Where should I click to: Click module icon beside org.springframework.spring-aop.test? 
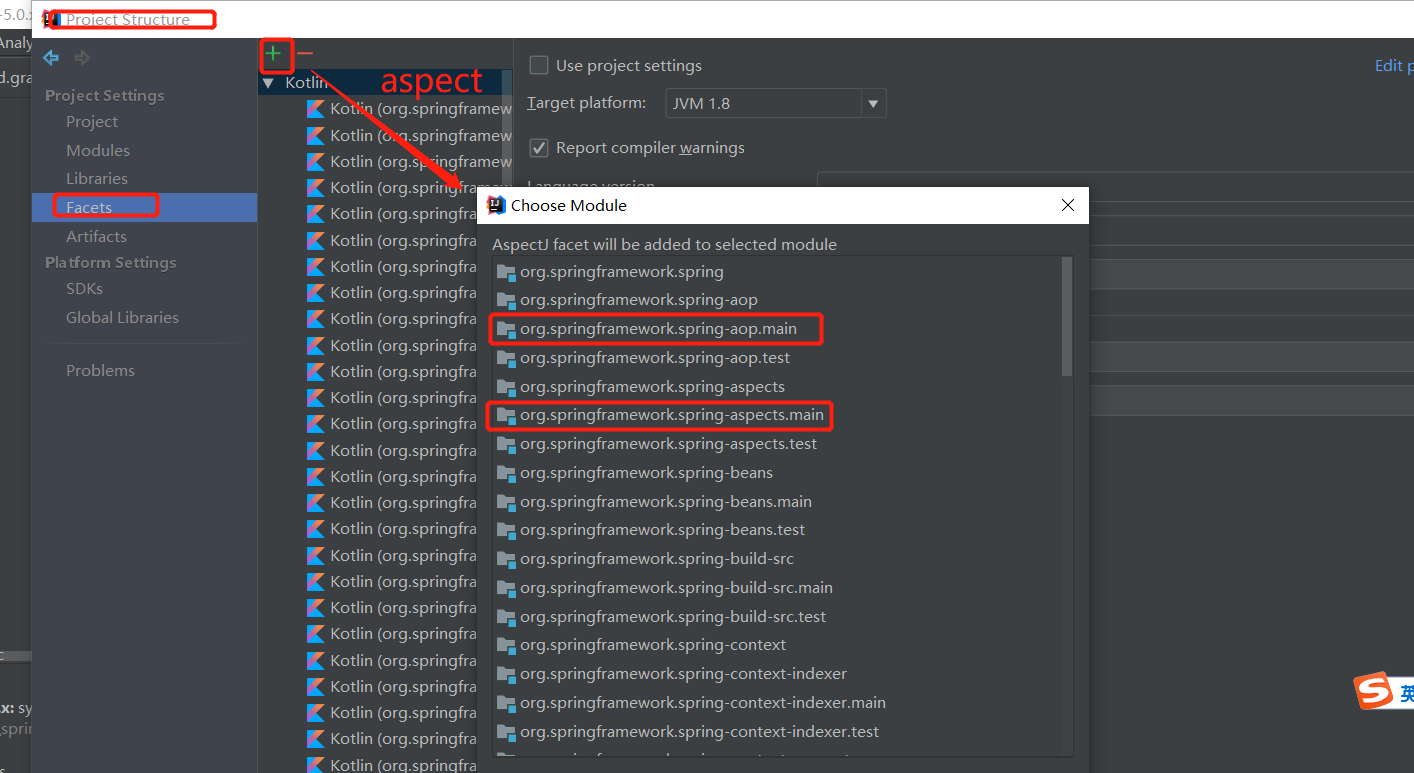[506, 358]
